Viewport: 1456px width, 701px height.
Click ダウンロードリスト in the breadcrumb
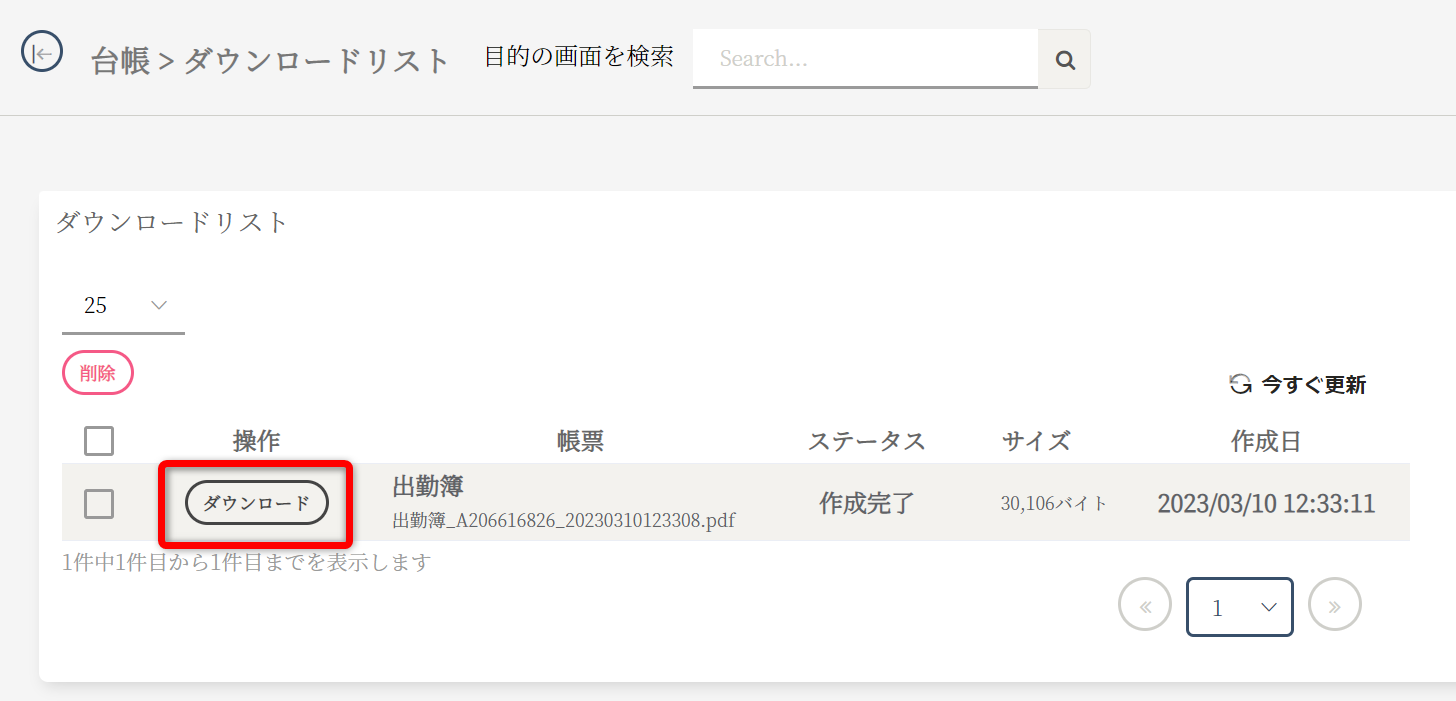coord(316,61)
